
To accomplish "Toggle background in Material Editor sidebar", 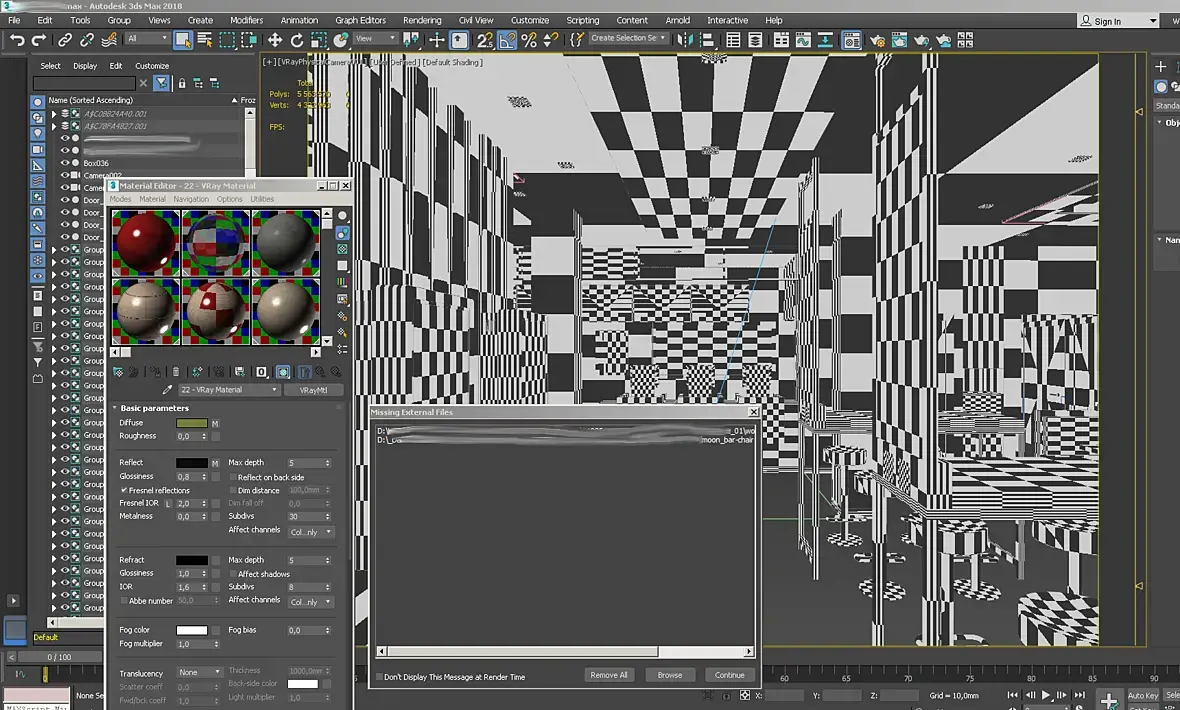I will 343,248.
